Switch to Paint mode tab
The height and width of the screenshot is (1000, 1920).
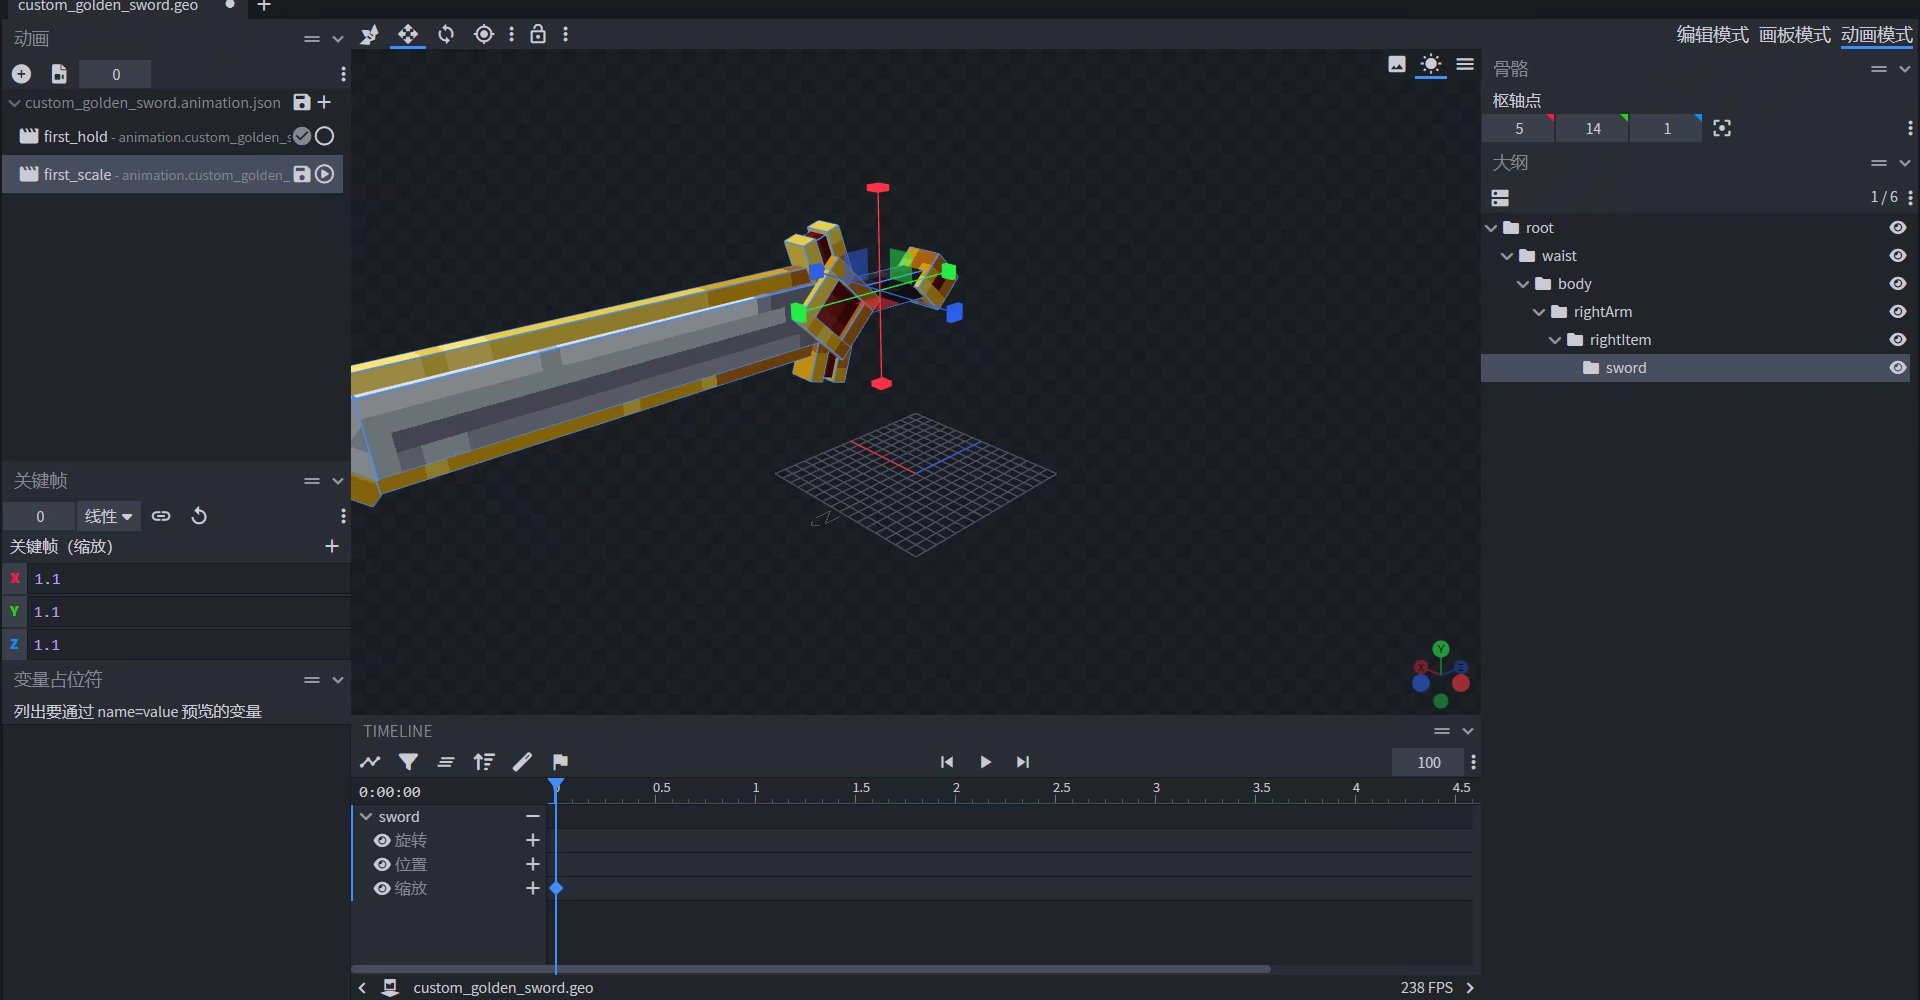[x=1794, y=35]
